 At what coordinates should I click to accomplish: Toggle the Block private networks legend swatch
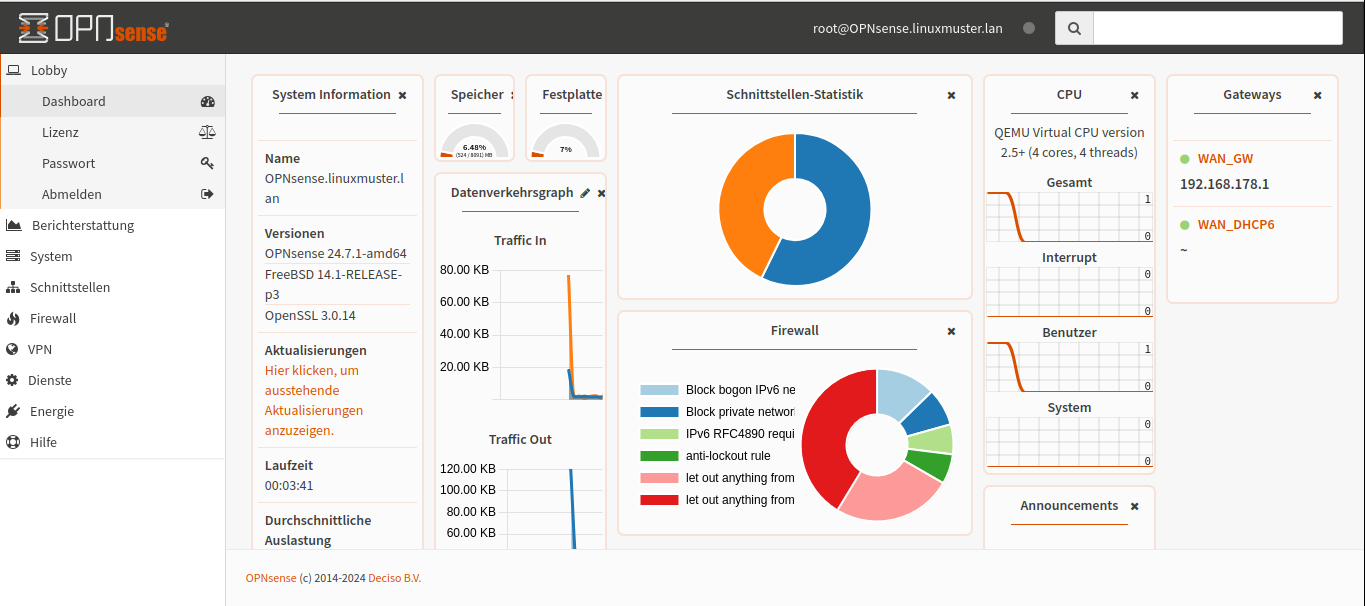point(659,412)
